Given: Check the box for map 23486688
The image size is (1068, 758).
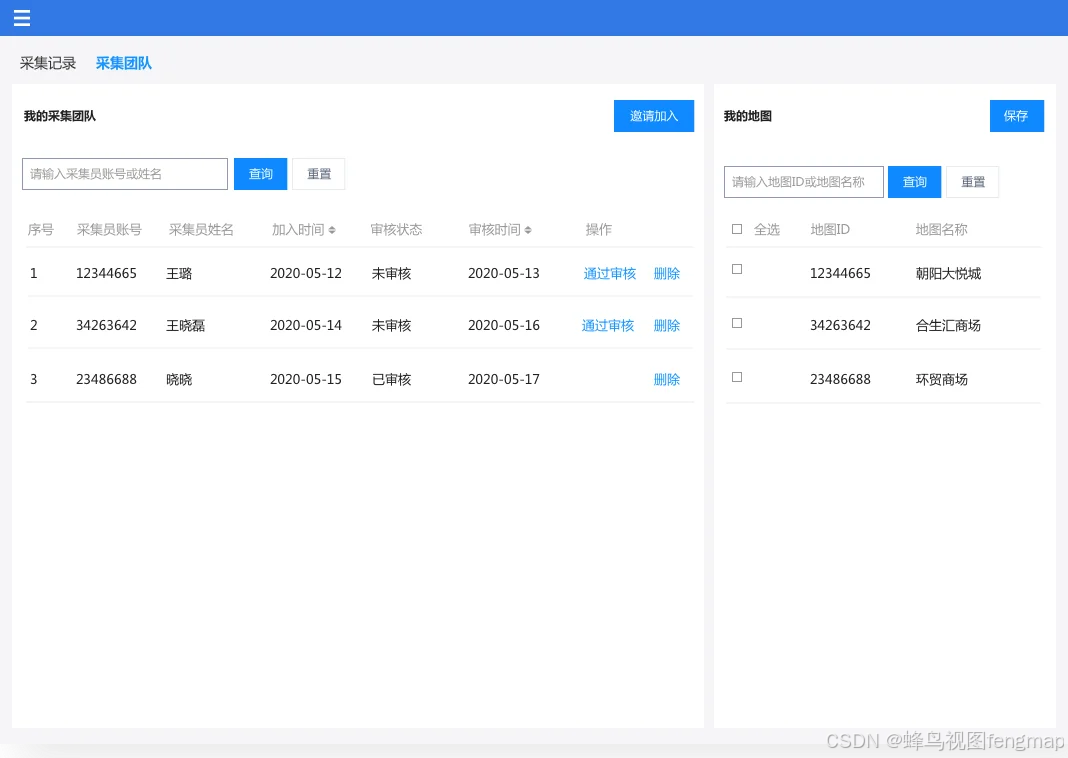Looking at the screenshot, I should pos(737,377).
